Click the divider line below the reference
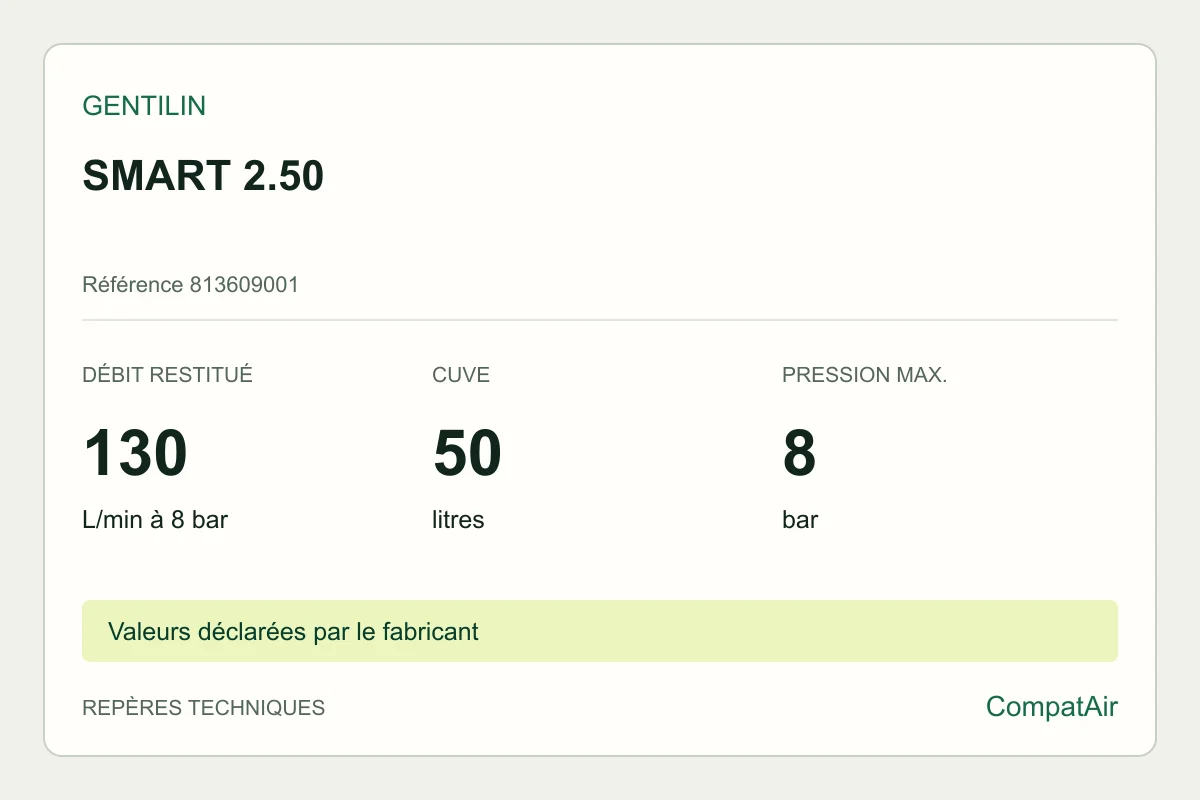Screen dimensions: 1200x800 coord(600,320)
